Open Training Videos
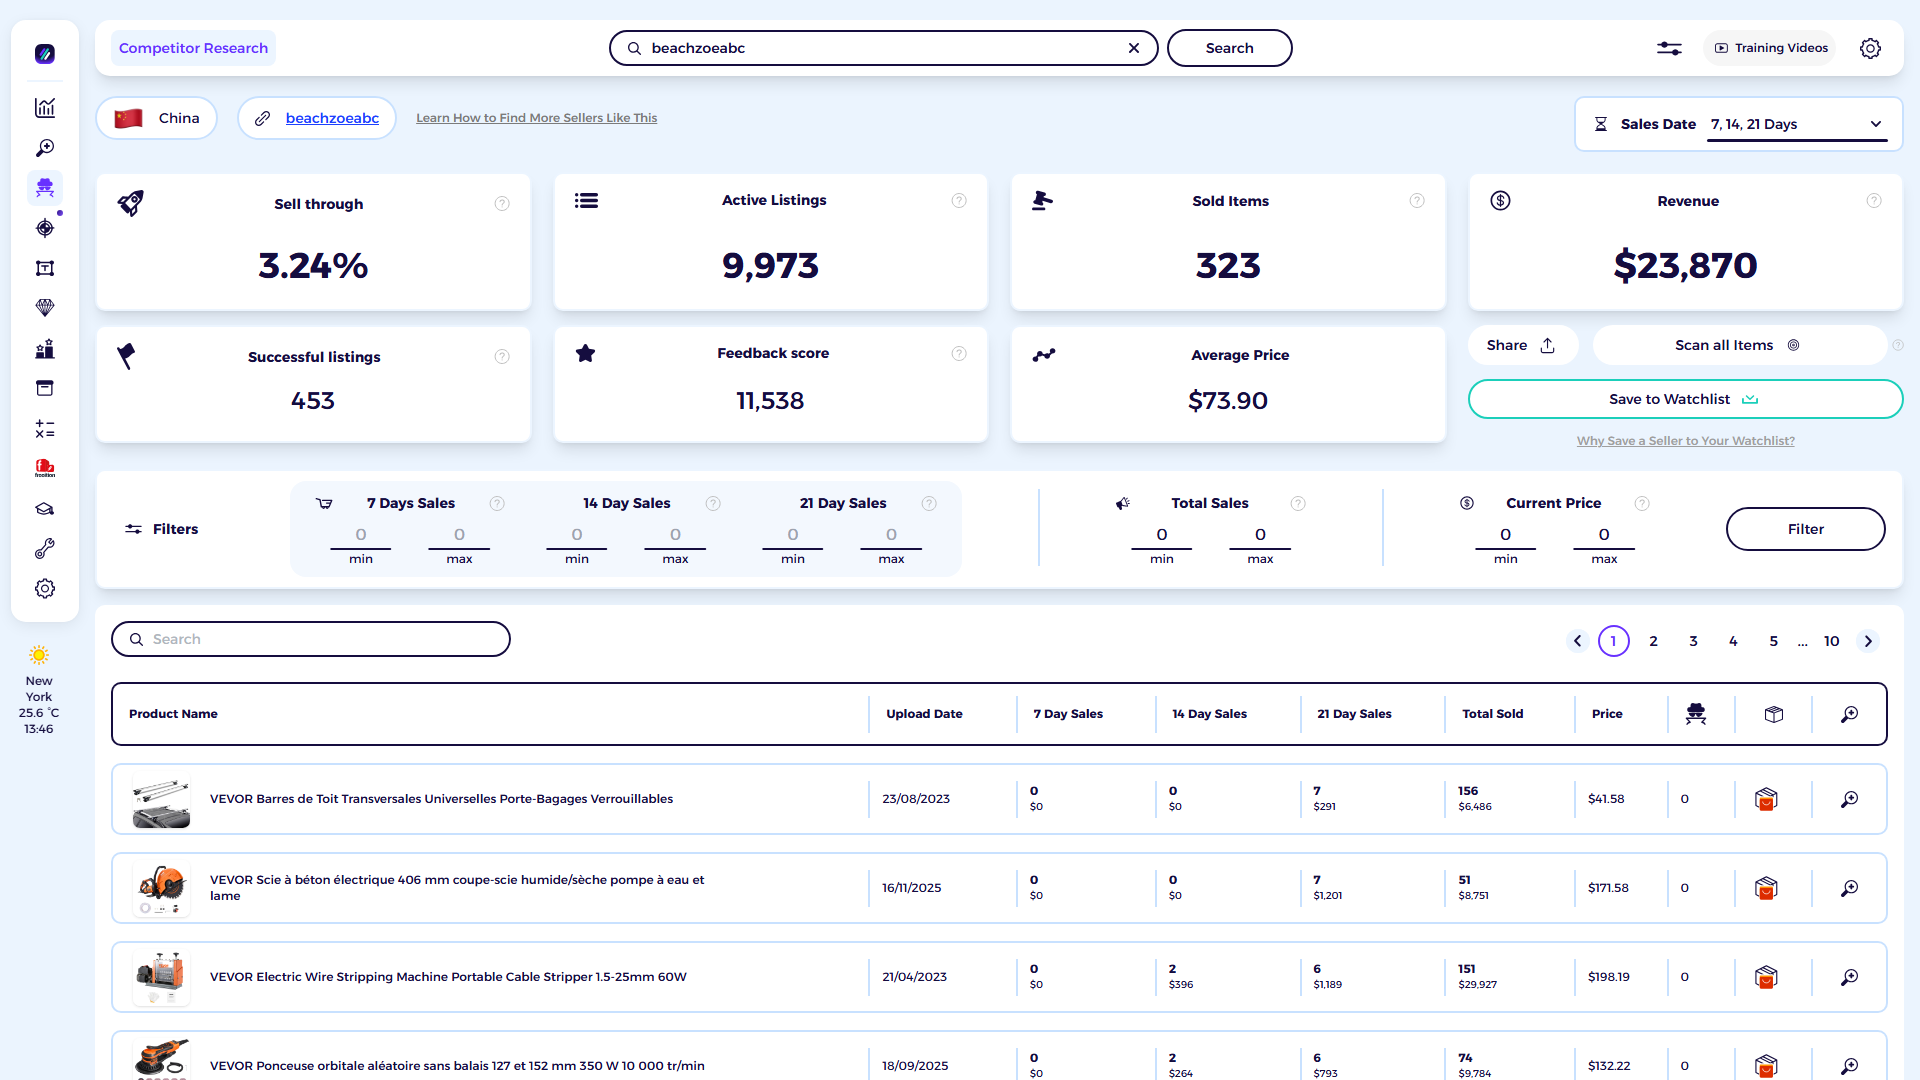Screen dimensions: 1920x1080 (1771, 48)
